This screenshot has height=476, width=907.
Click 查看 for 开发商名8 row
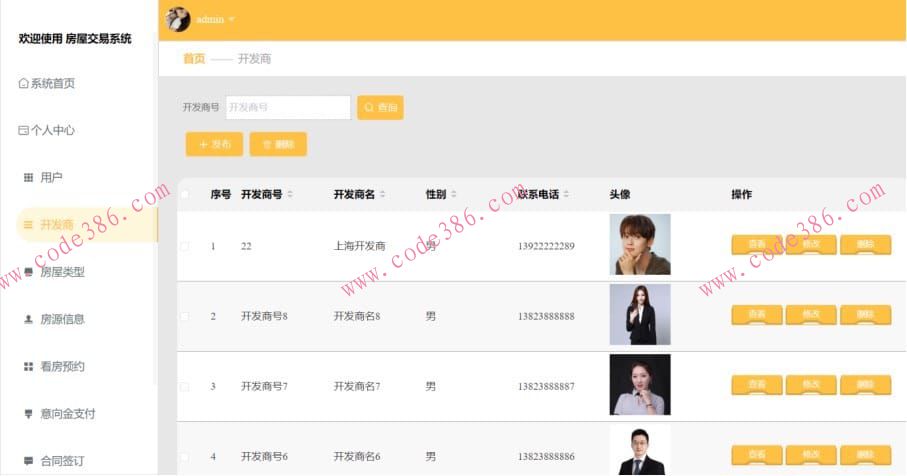click(x=757, y=315)
